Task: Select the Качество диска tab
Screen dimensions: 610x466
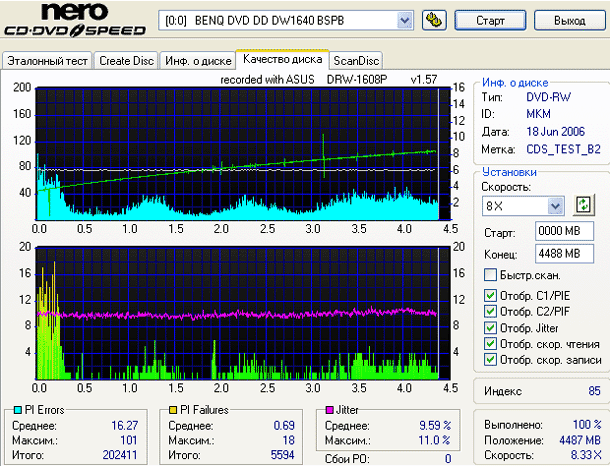Action: point(282,59)
